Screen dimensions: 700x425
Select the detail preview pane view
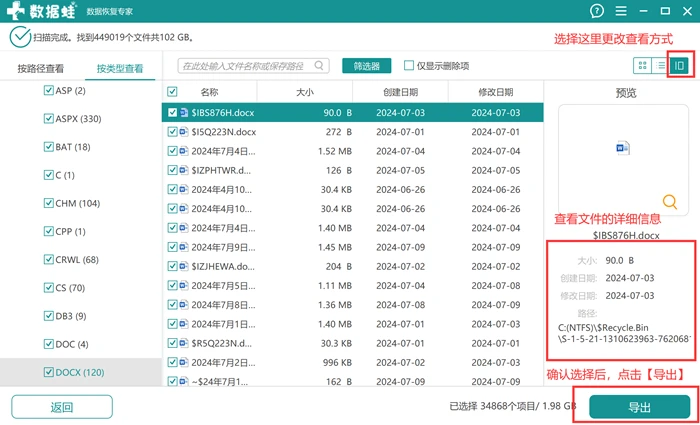click(x=679, y=66)
